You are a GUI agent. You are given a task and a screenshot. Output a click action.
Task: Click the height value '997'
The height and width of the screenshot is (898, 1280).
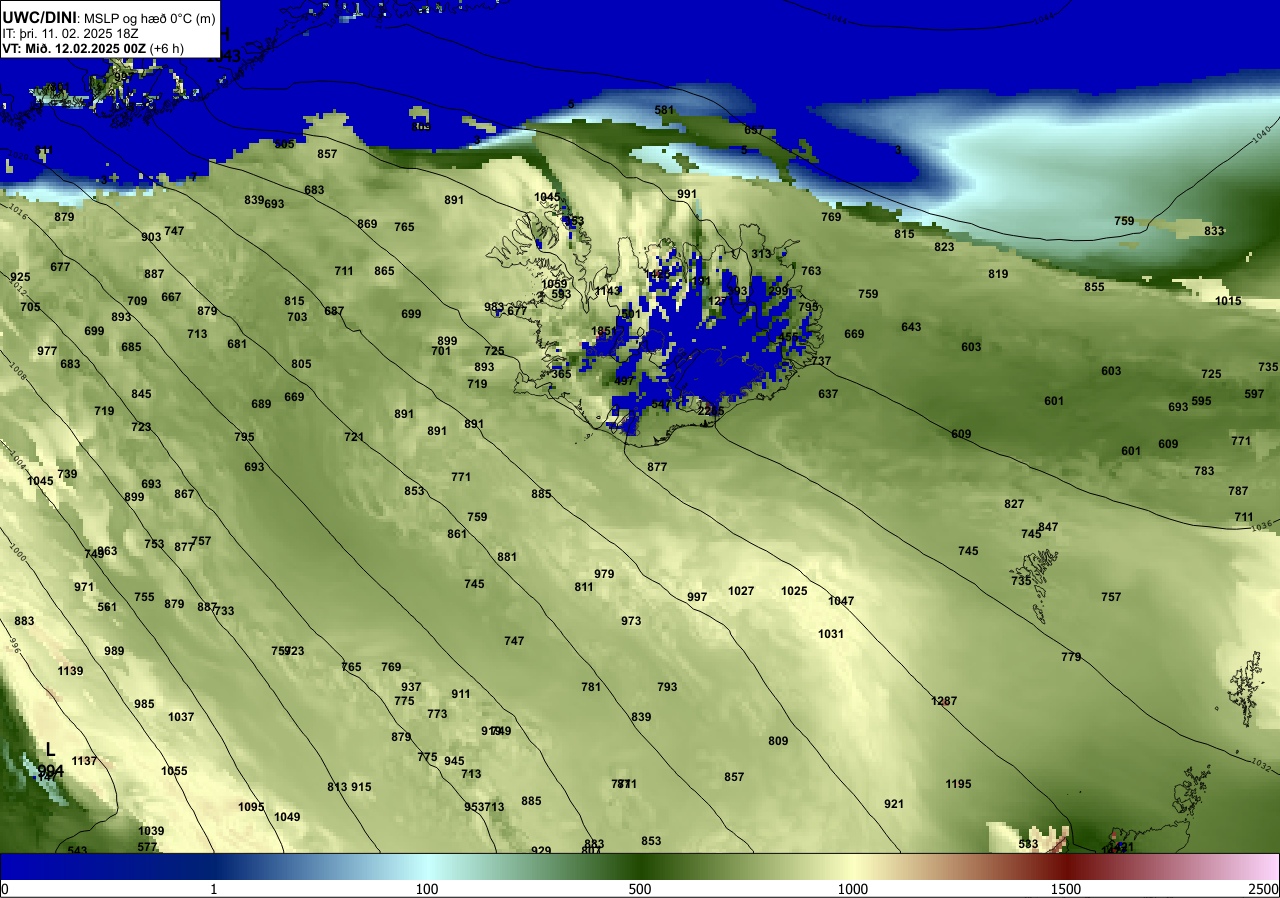tap(697, 597)
